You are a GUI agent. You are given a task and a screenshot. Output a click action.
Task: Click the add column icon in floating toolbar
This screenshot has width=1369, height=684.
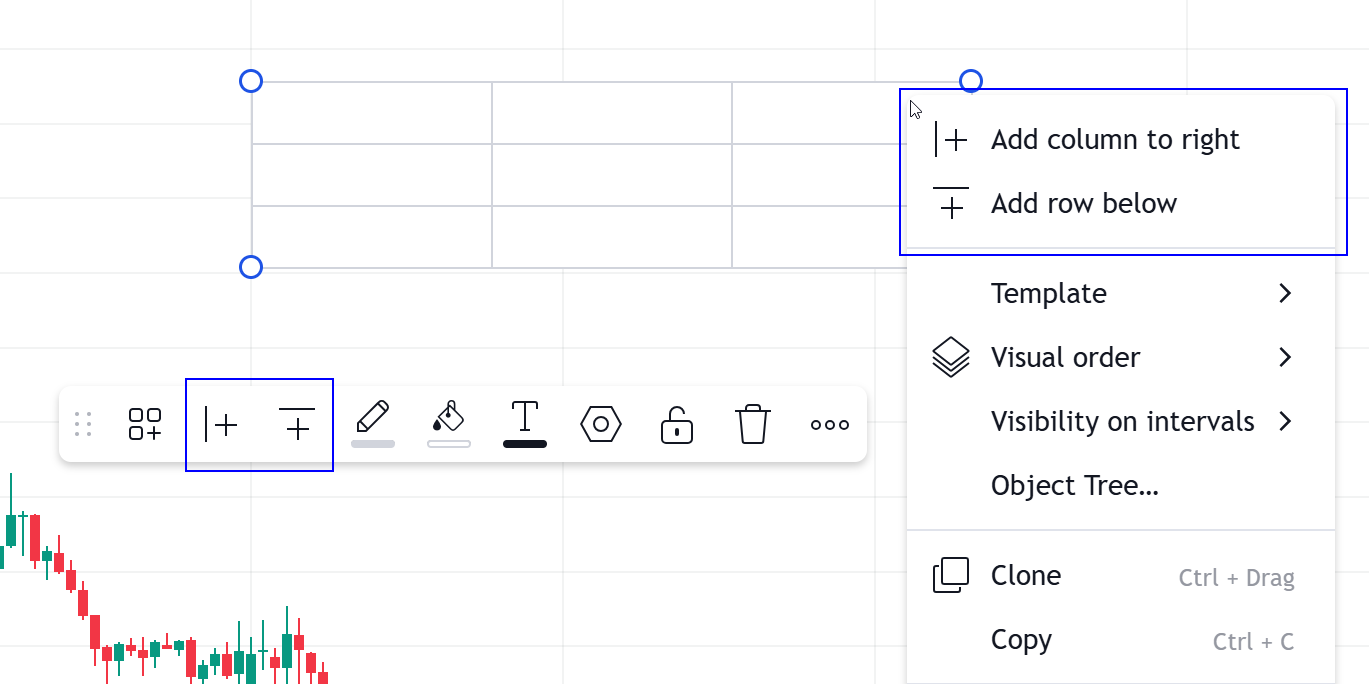coord(221,424)
